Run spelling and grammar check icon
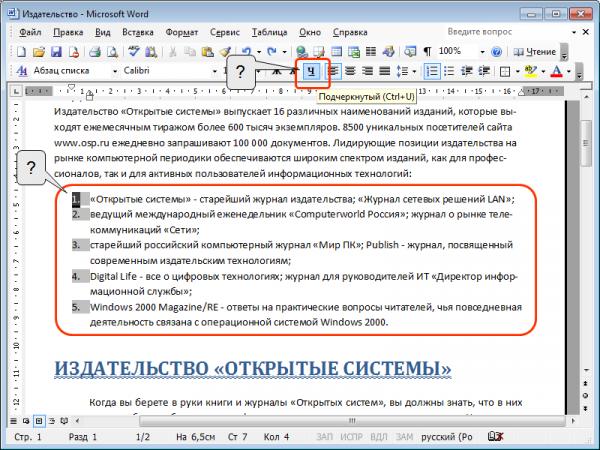The height and width of the screenshot is (450, 600). pos(134,52)
